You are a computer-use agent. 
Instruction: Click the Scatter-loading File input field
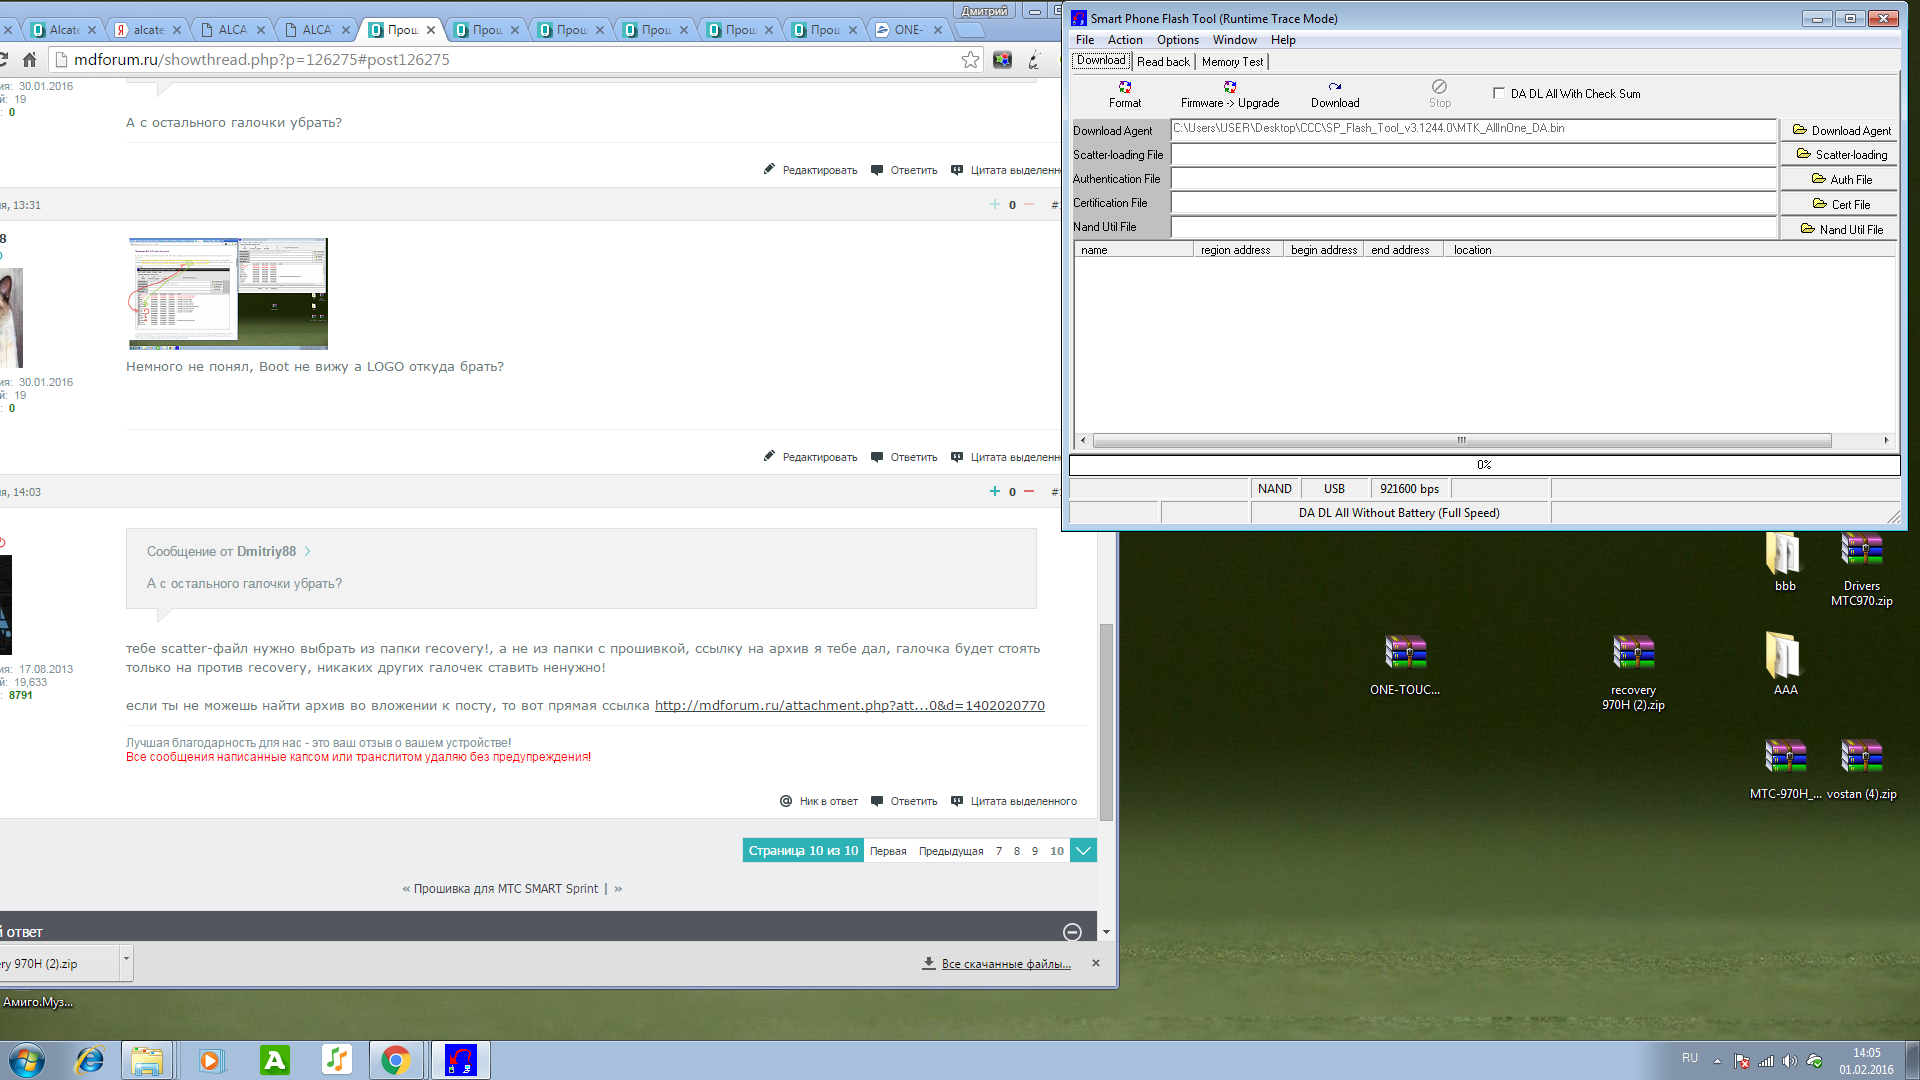click(1473, 155)
